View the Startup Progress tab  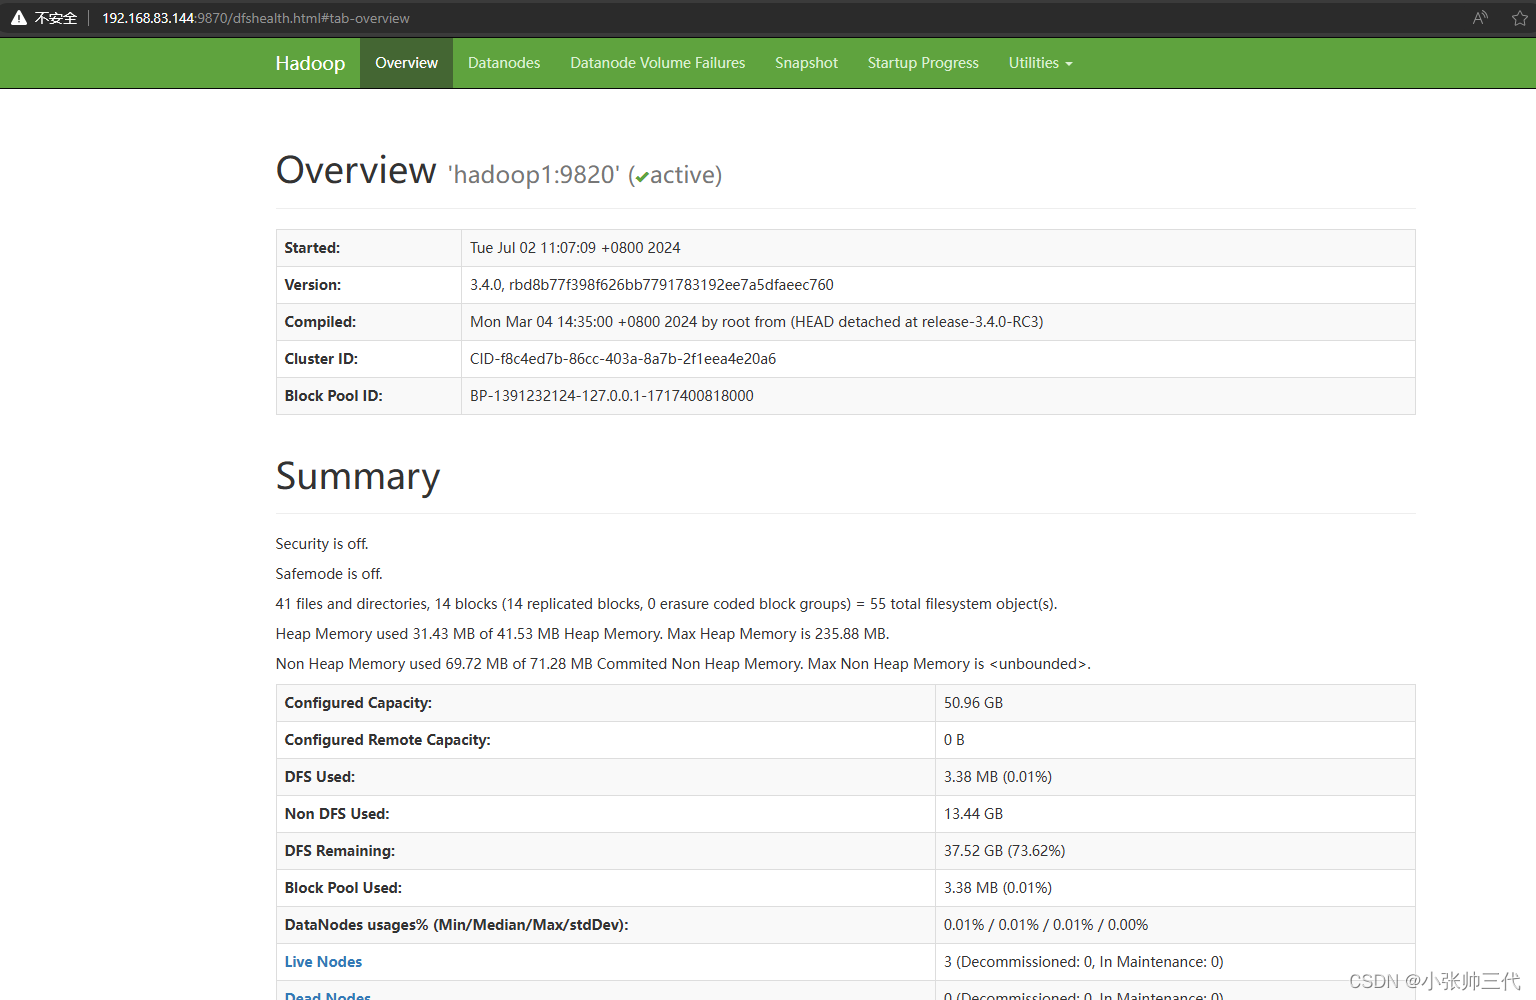point(923,63)
